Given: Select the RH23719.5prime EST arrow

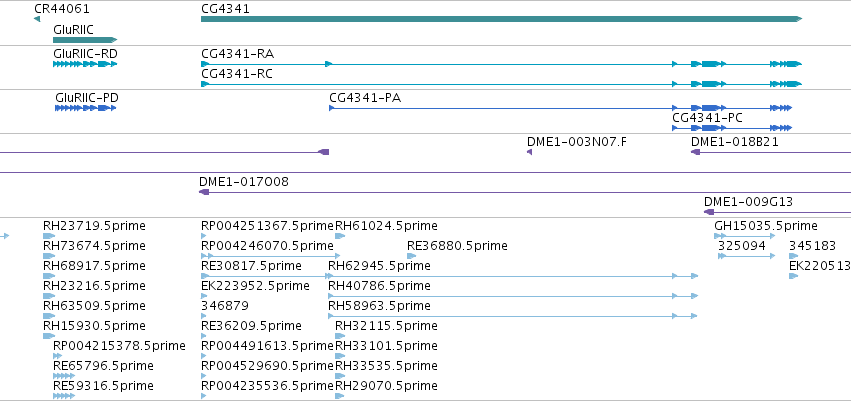Looking at the screenshot, I should (49, 236).
